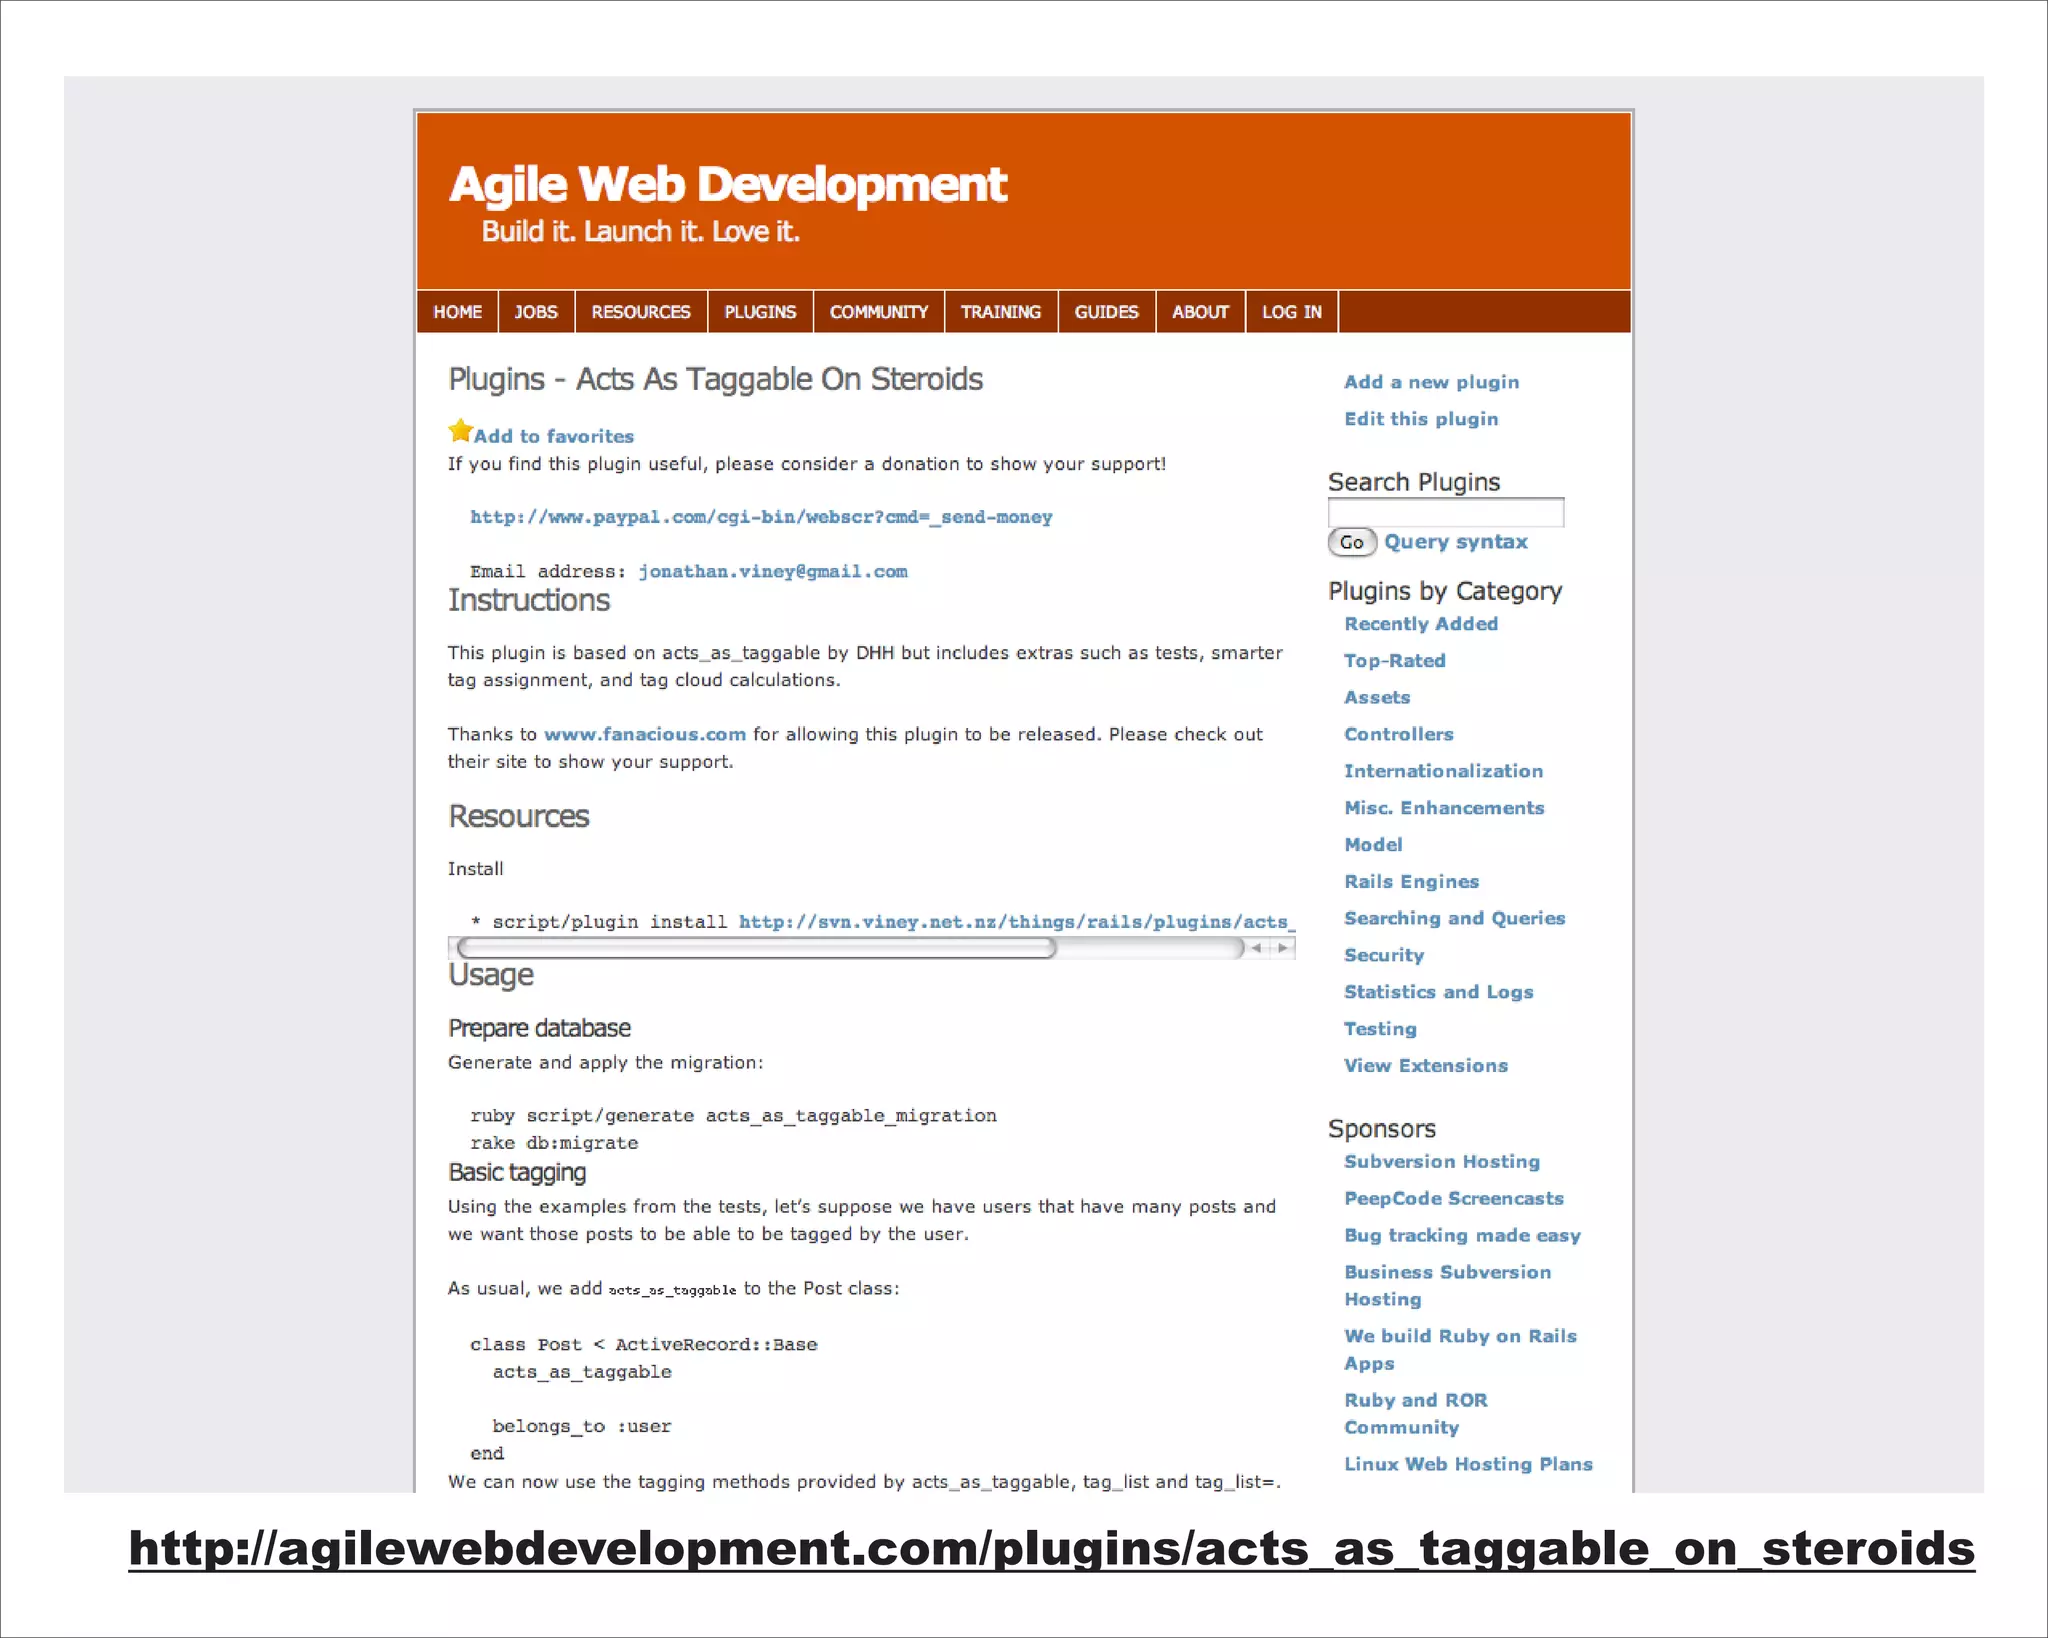Click the scrollbar right arrow
This screenshot has height=1638, width=2048.
[x=1283, y=948]
